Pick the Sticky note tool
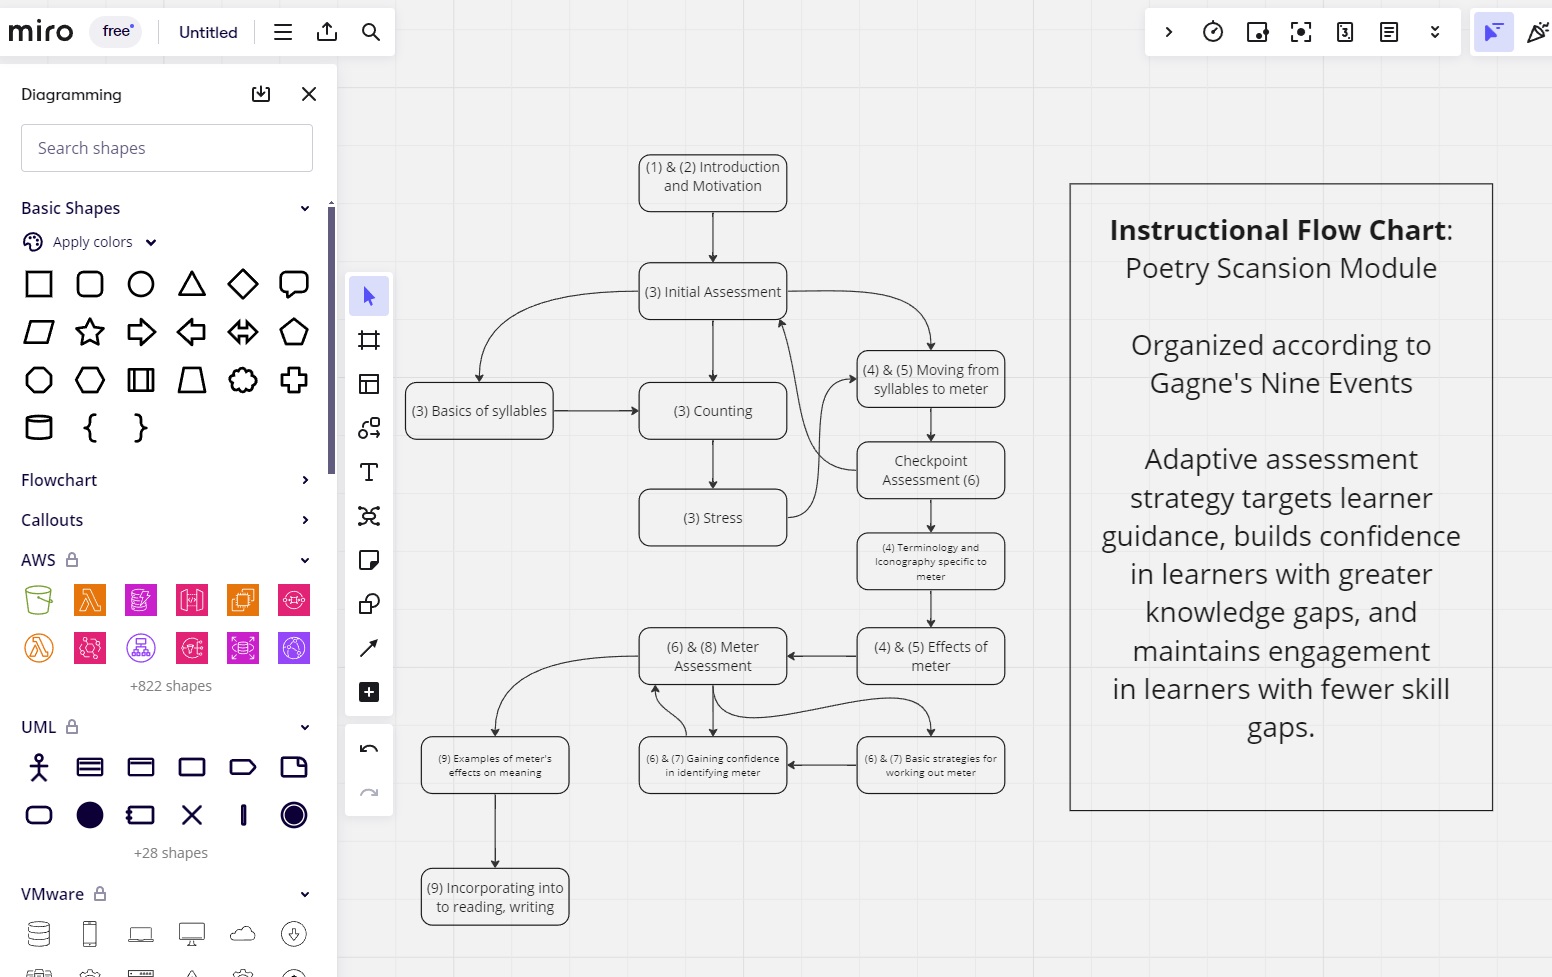This screenshot has width=1552, height=977. (369, 560)
